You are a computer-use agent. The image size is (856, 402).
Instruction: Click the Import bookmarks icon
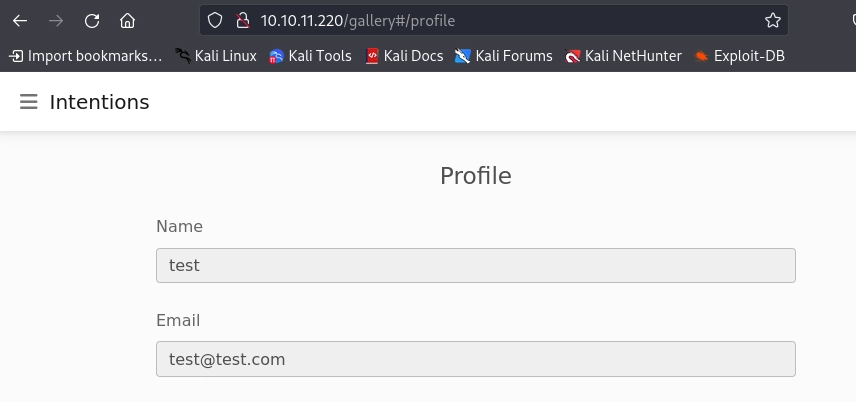click(16, 56)
